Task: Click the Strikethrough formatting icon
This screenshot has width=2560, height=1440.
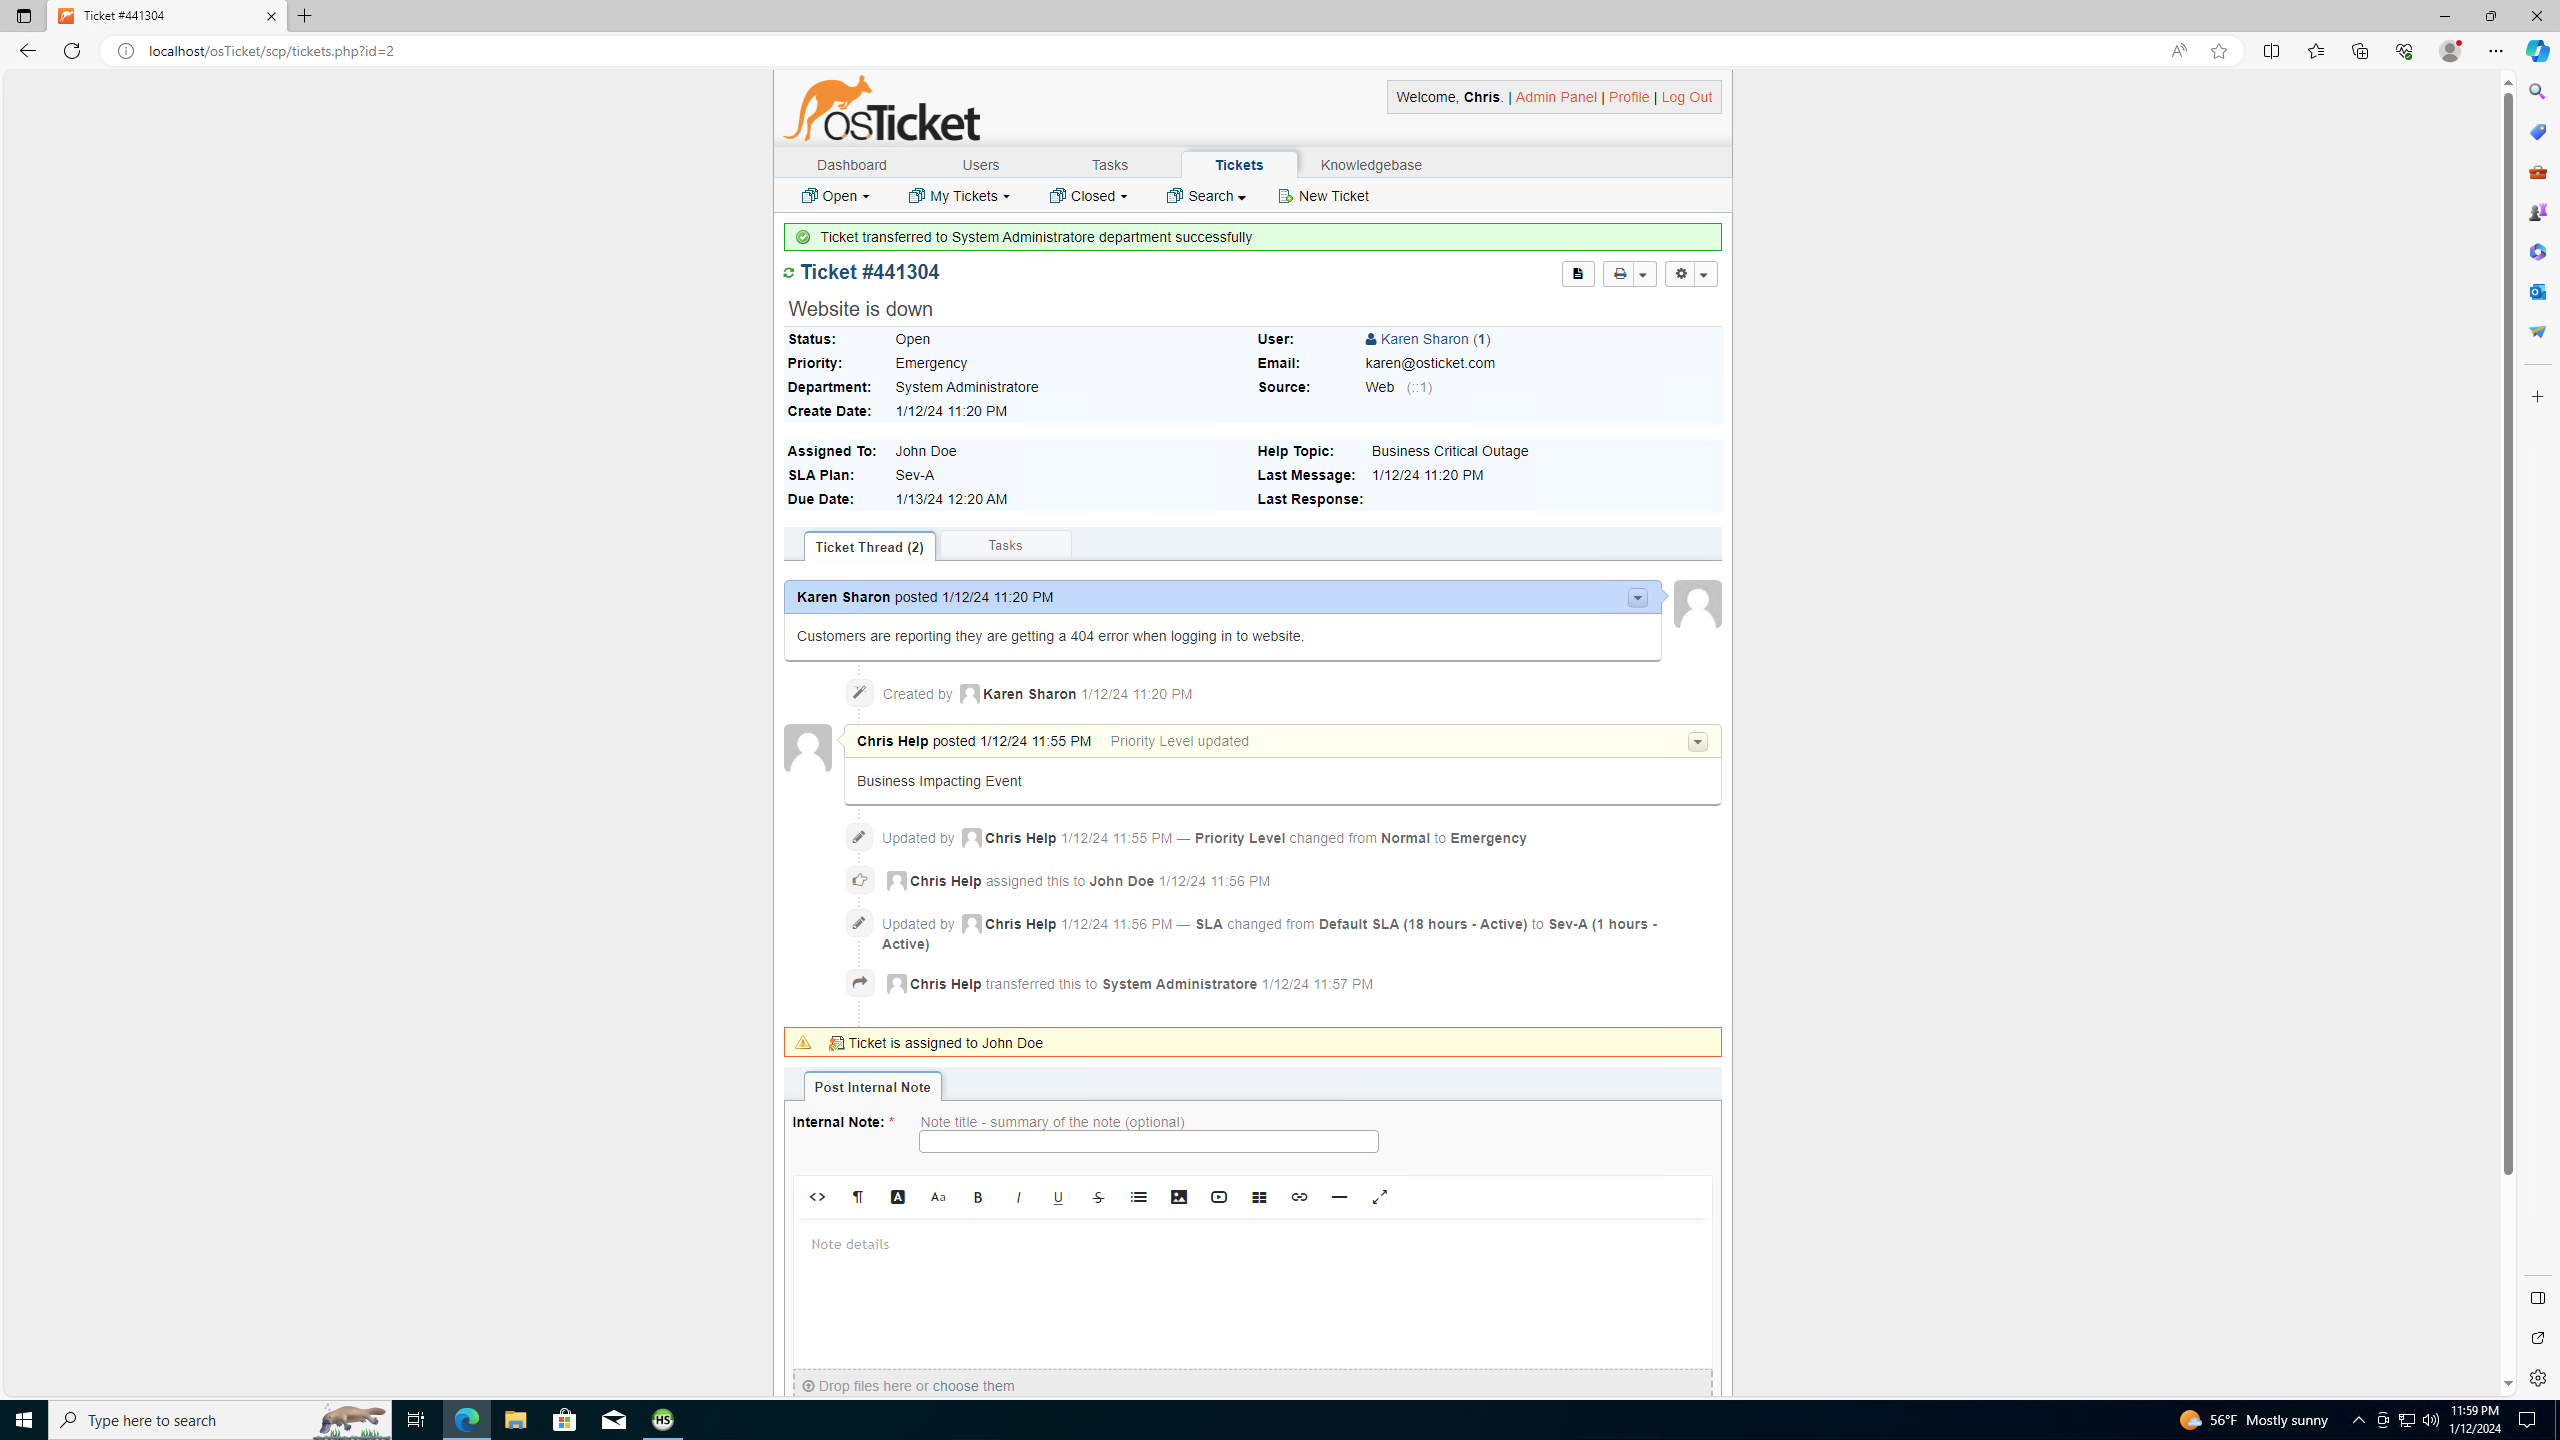Action: pyautogui.click(x=1098, y=1197)
